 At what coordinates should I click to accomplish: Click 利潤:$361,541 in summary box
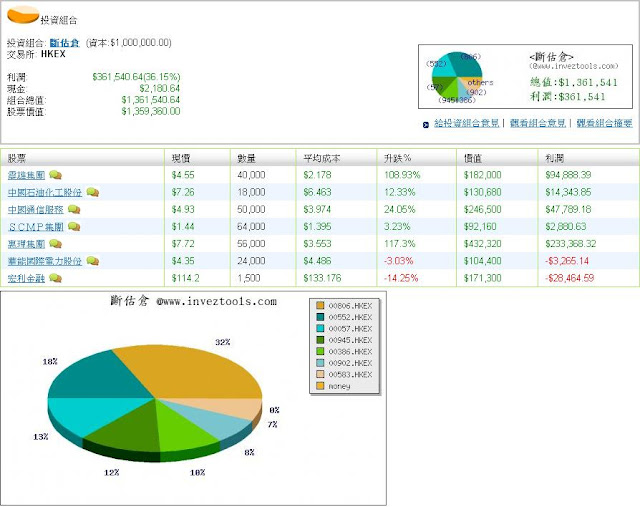[568, 97]
